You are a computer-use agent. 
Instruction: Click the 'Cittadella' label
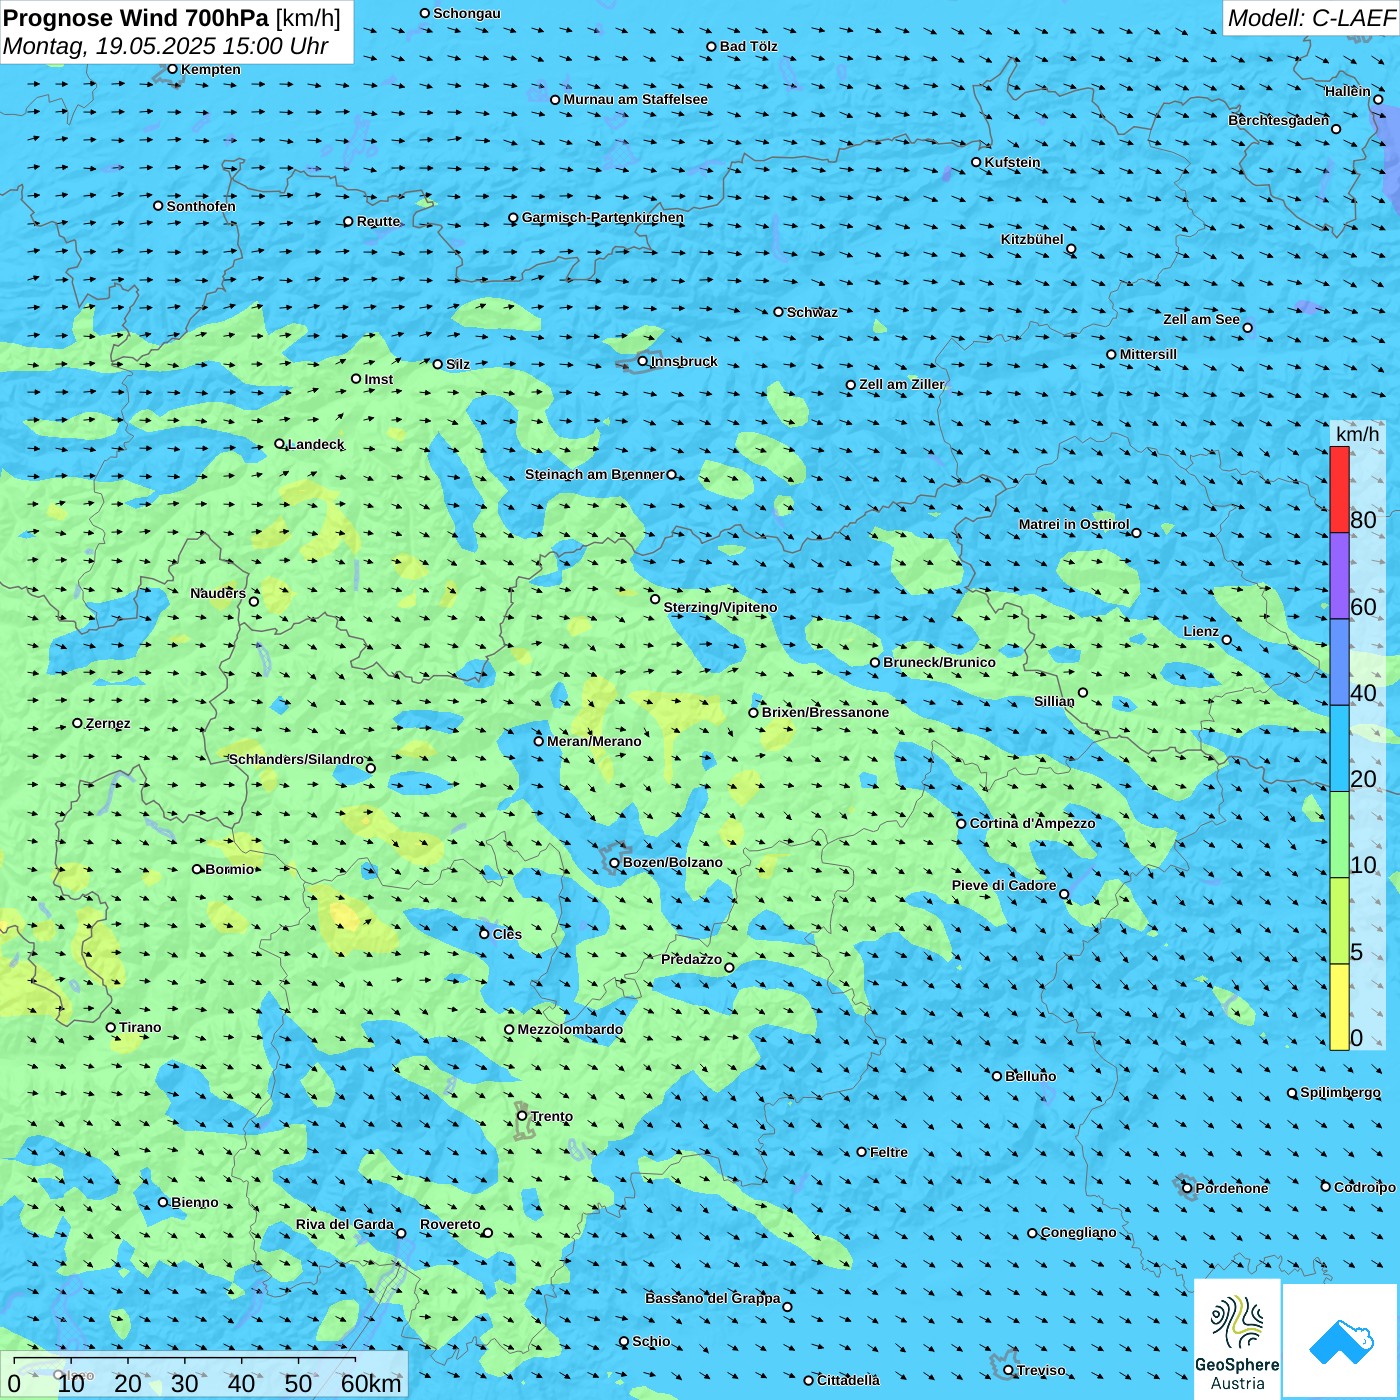click(848, 1380)
